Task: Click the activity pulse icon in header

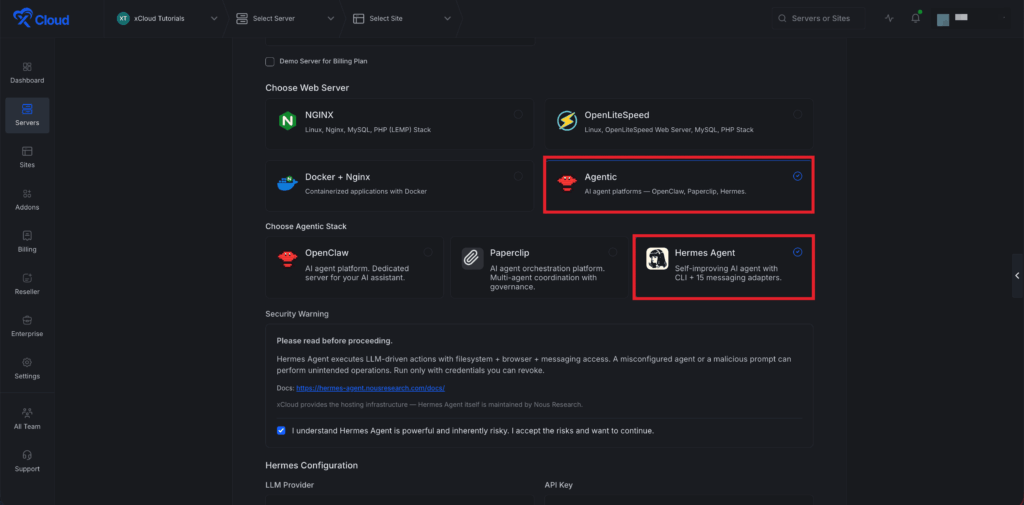Action: point(890,18)
